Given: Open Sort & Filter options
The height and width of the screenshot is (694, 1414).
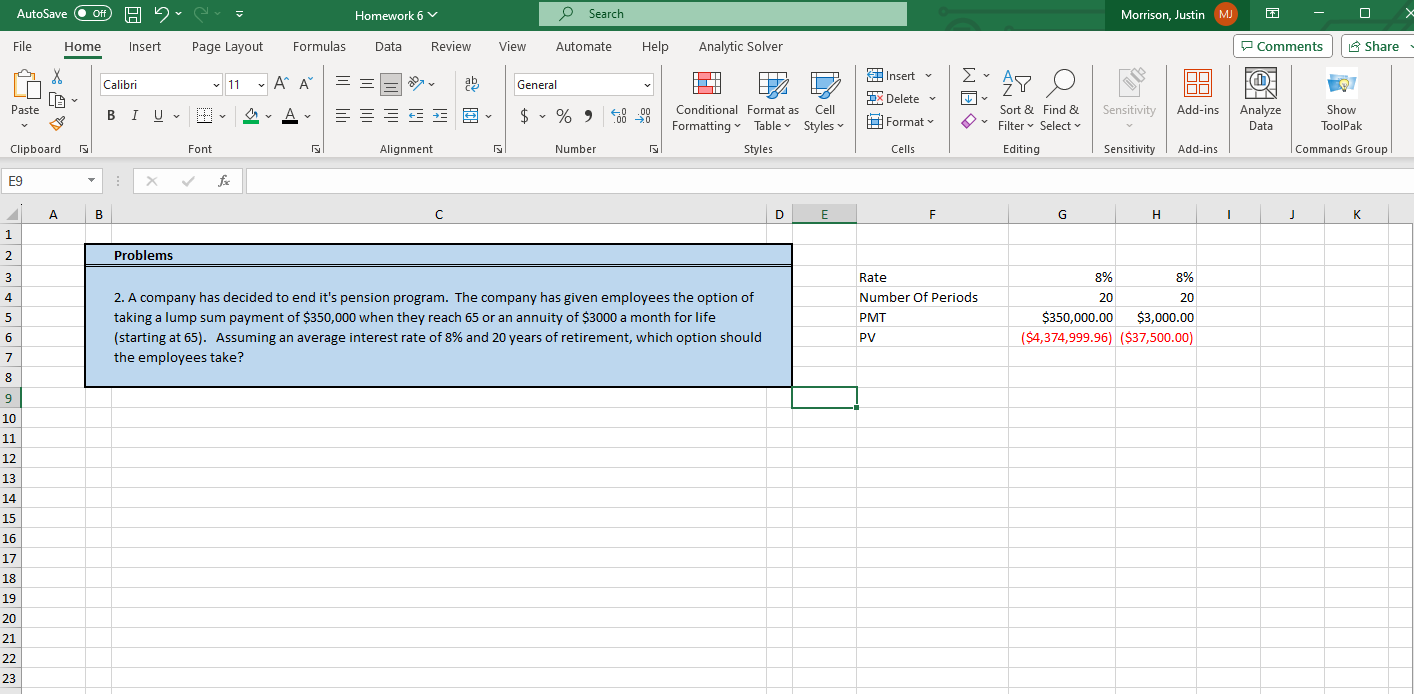Looking at the screenshot, I should (1016, 100).
